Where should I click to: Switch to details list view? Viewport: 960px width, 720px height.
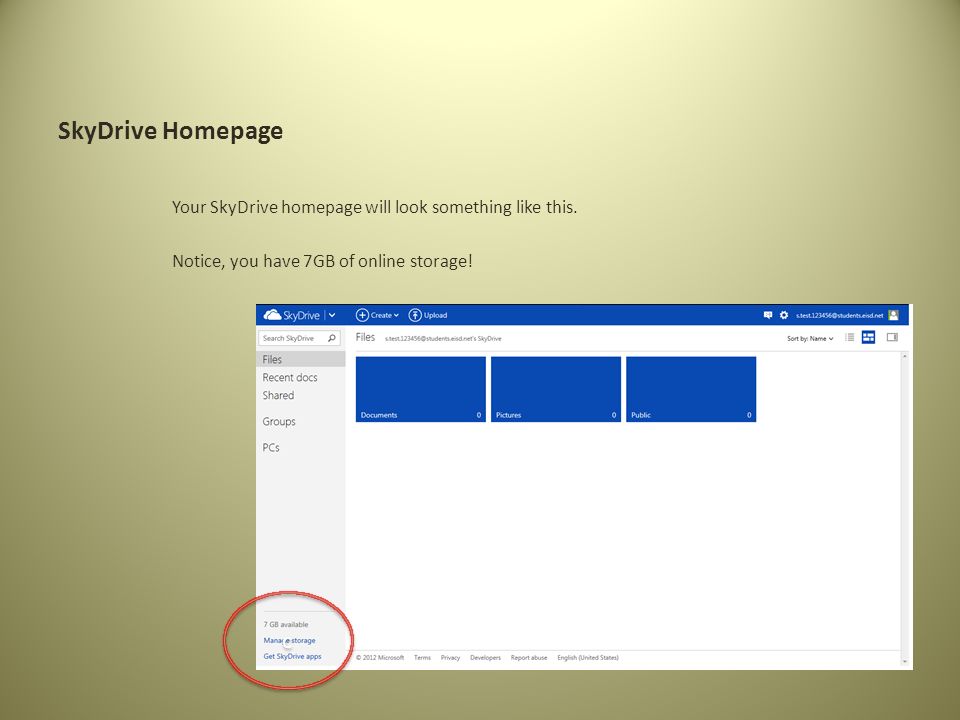point(850,337)
